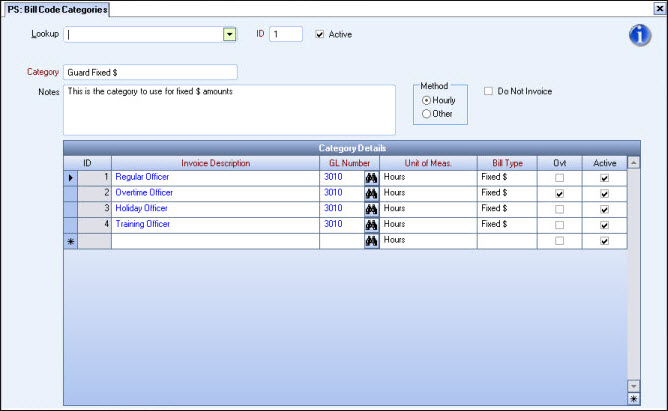The width and height of the screenshot is (668, 411).
Task: Select the Other method radio button
Action: (x=428, y=113)
